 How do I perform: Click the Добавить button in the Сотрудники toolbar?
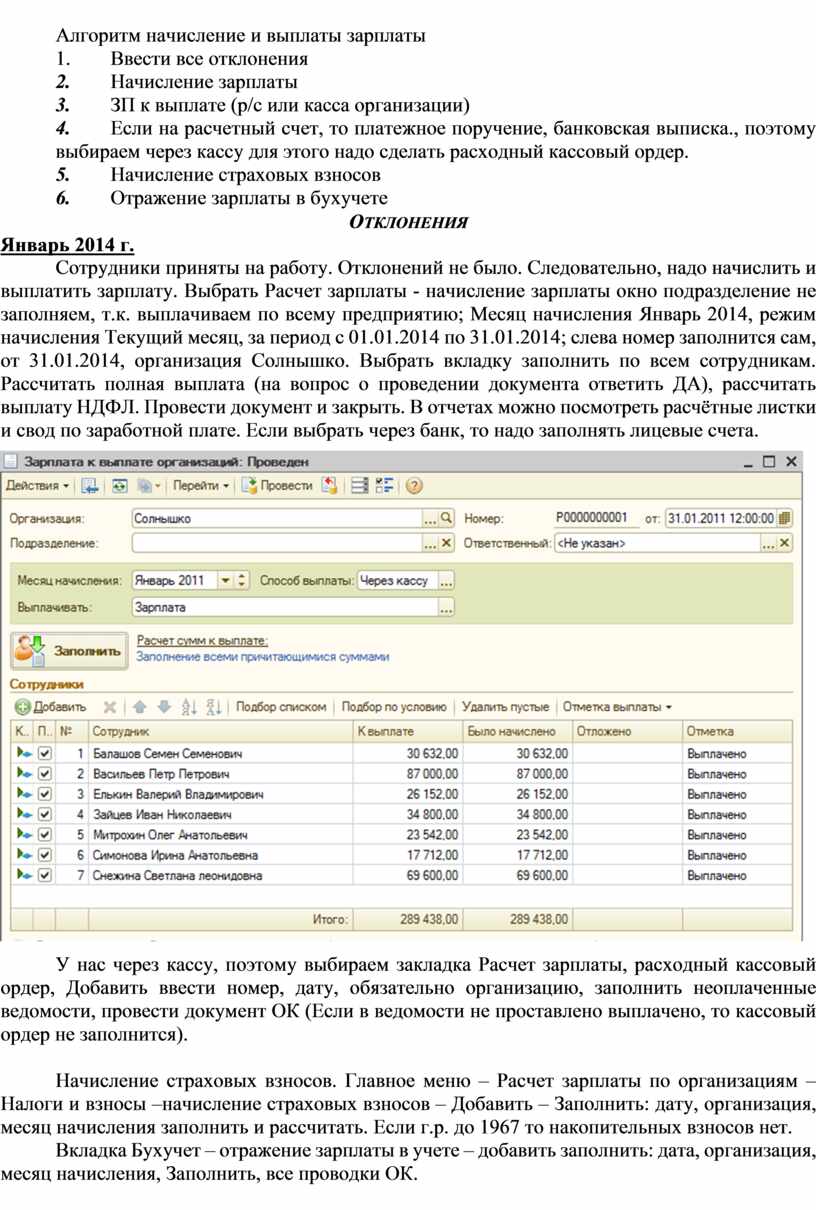(51, 707)
